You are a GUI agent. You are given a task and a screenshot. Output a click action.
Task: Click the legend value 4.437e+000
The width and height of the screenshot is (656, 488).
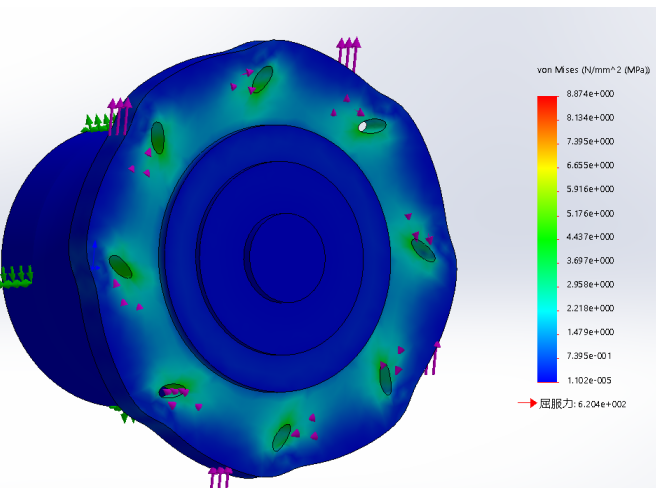[x=590, y=237]
